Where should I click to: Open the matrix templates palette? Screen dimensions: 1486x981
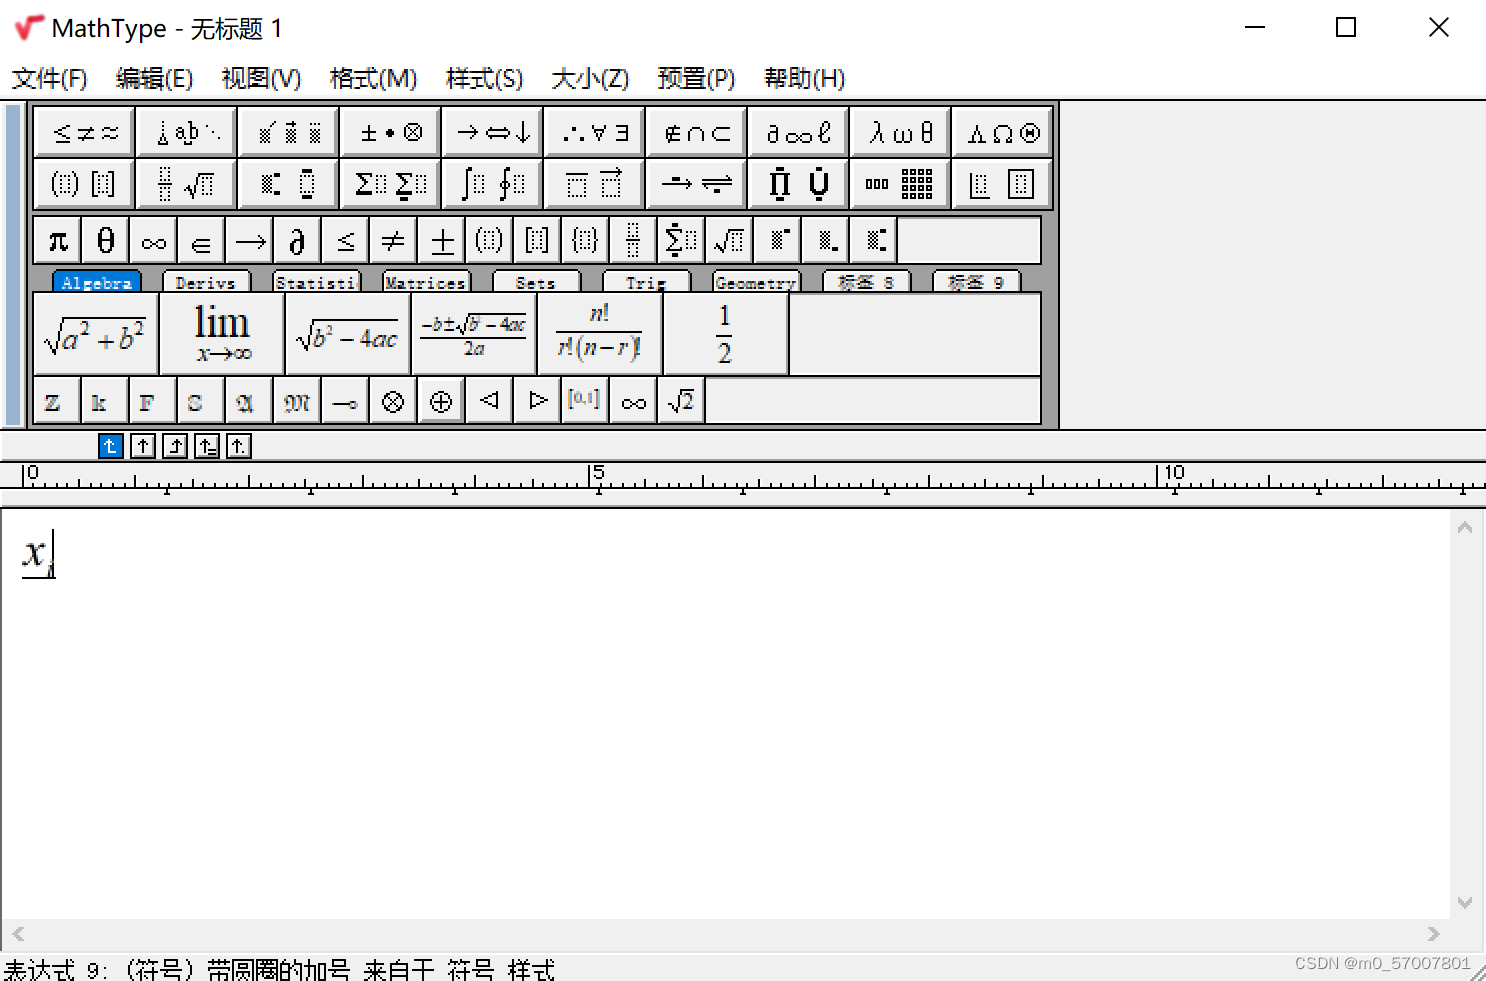[x=901, y=184]
